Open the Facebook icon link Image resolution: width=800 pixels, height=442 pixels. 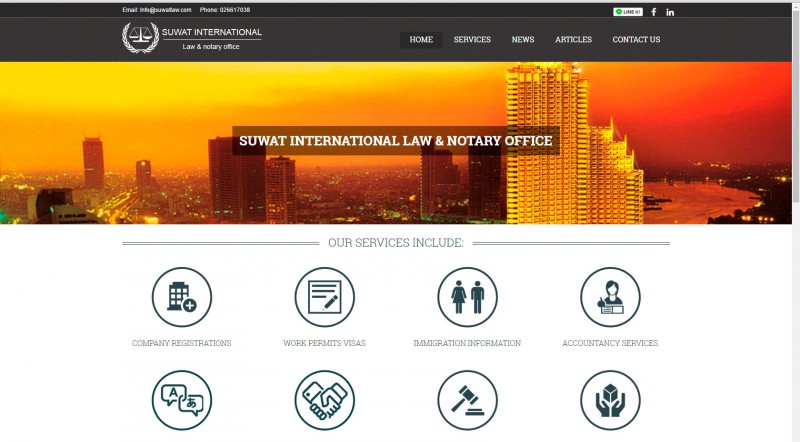click(654, 12)
